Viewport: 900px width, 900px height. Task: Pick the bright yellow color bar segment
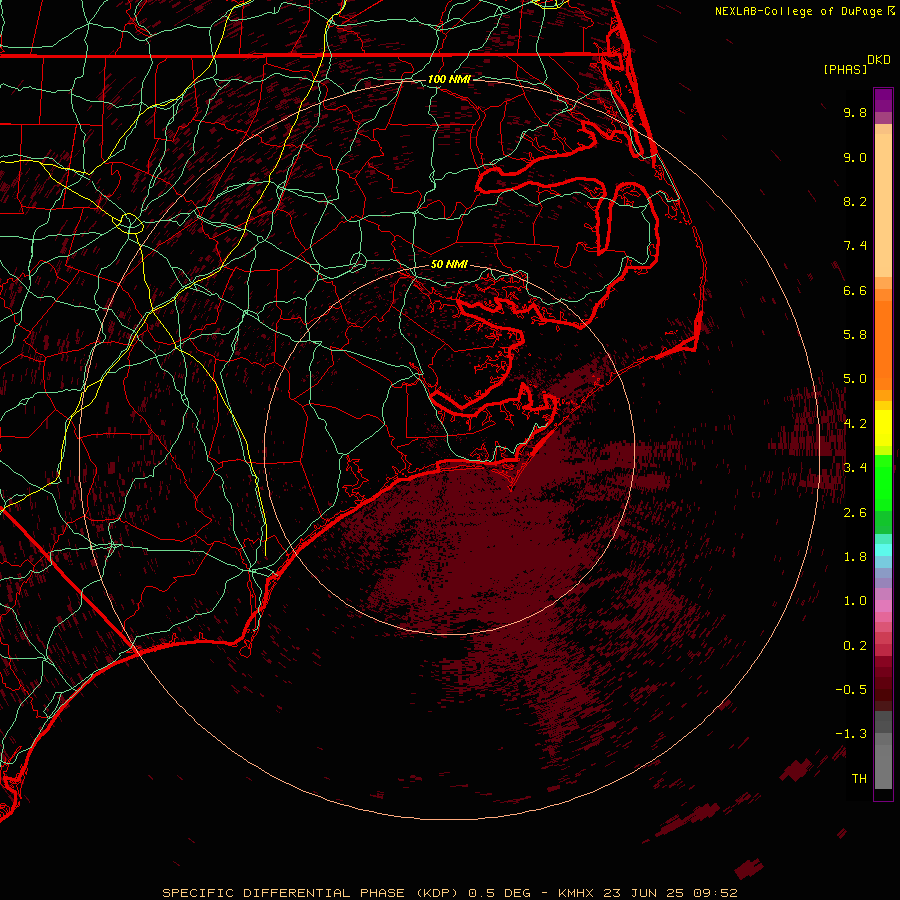(883, 428)
